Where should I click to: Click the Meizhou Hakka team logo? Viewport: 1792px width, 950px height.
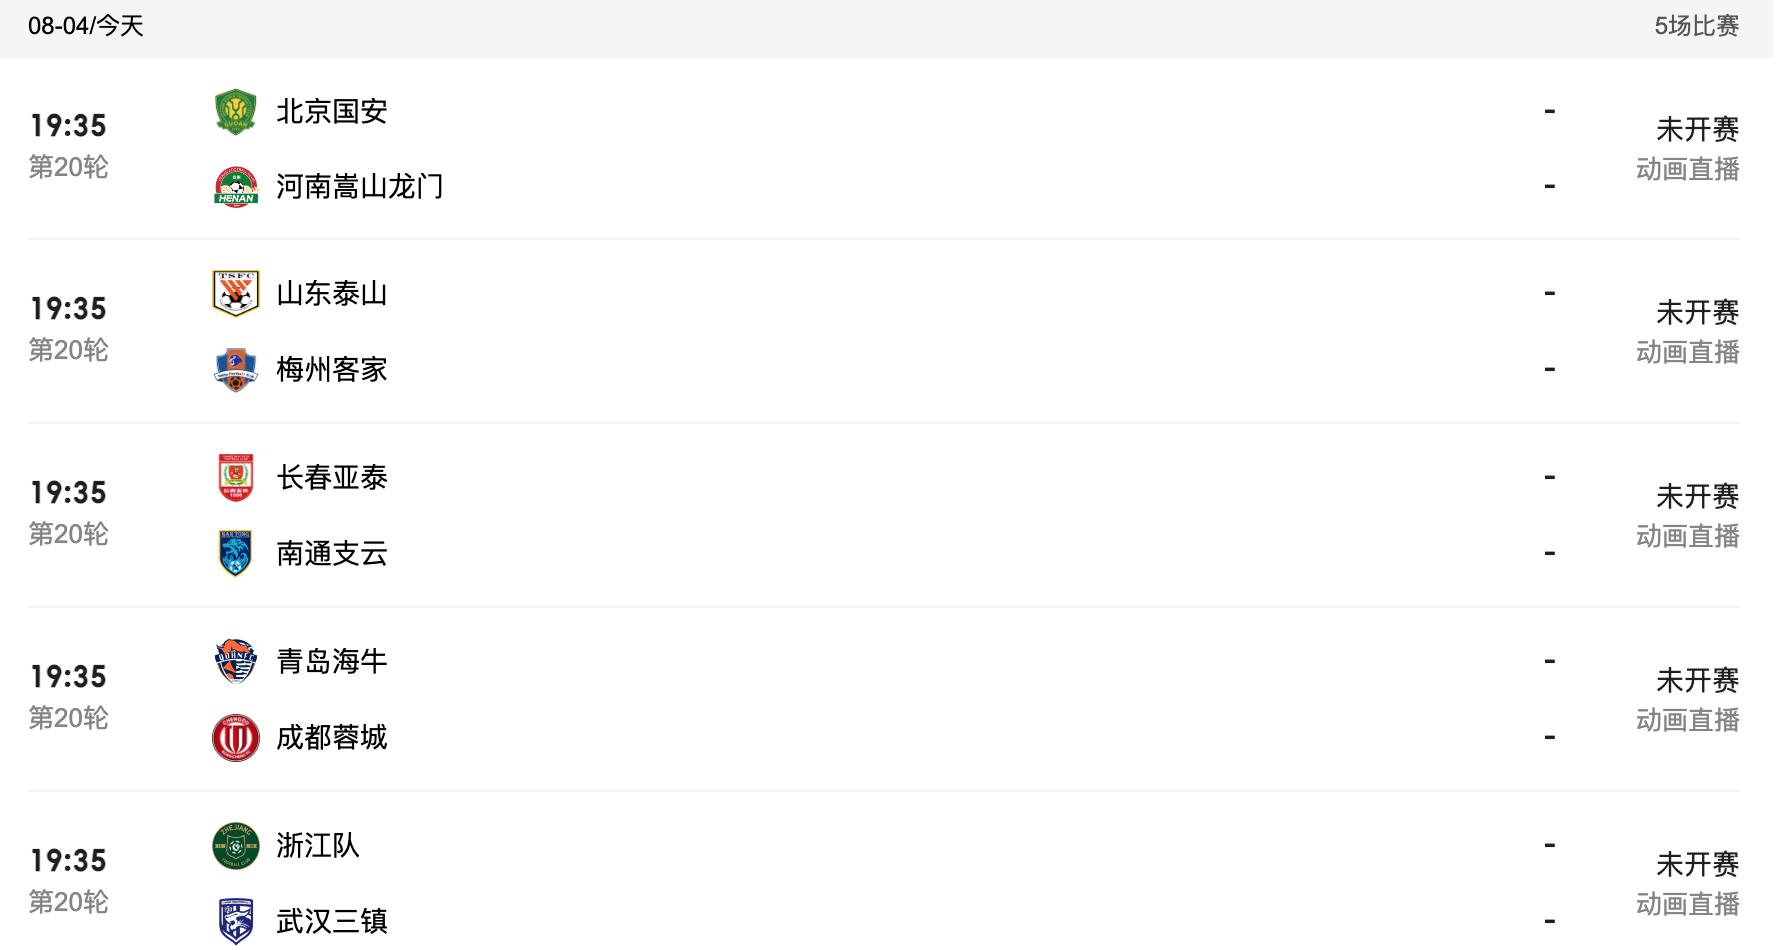point(236,370)
